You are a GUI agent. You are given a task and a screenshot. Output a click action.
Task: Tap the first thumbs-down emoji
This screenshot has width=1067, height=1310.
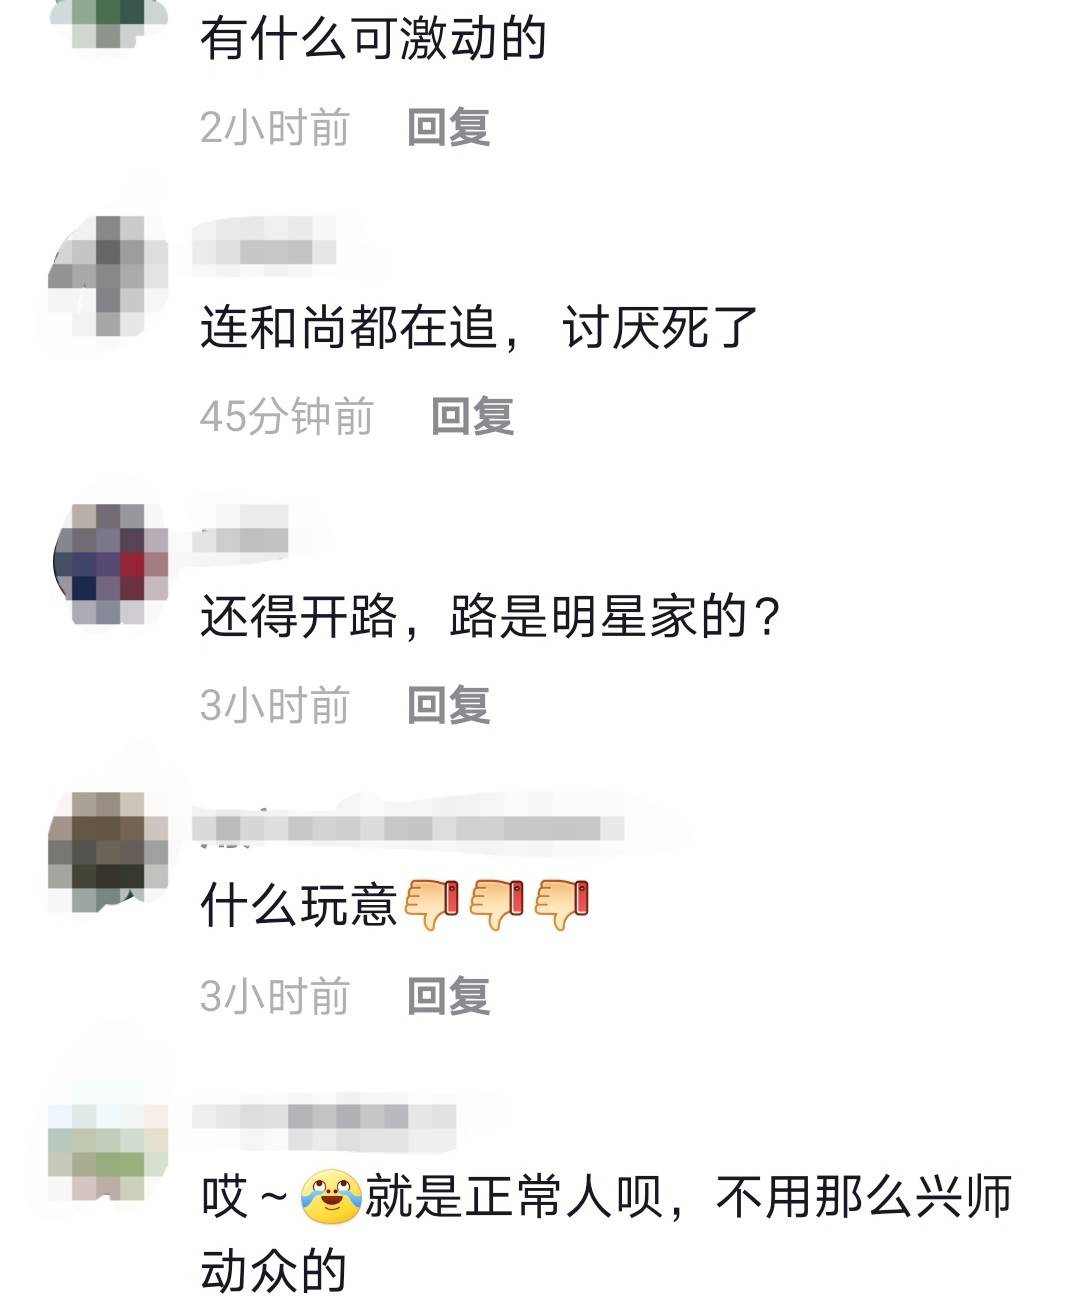point(431,904)
